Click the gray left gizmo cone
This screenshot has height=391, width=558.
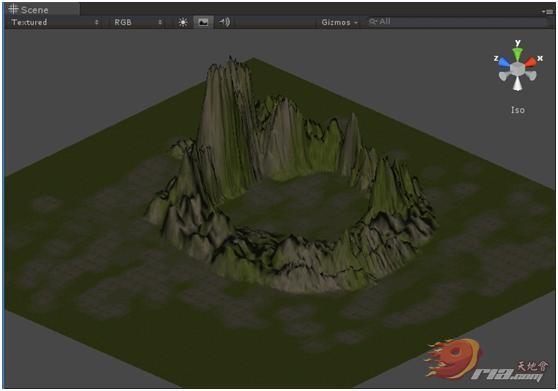(x=504, y=76)
